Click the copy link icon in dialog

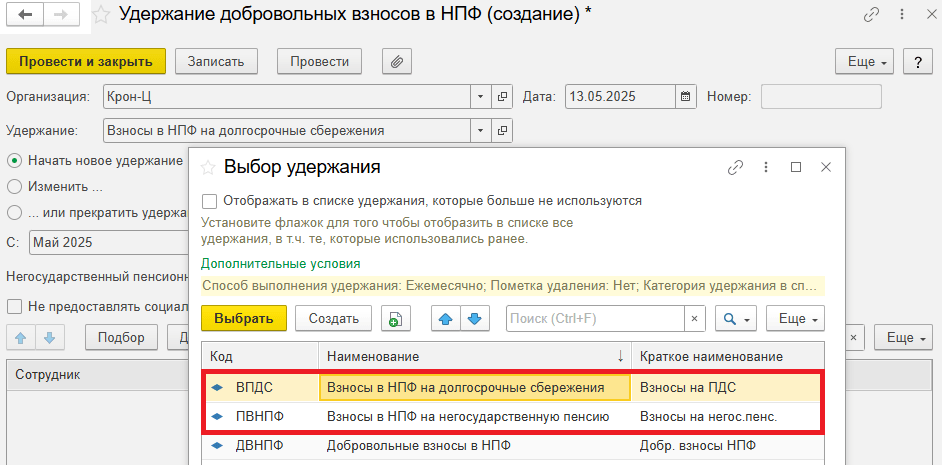point(736,167)
